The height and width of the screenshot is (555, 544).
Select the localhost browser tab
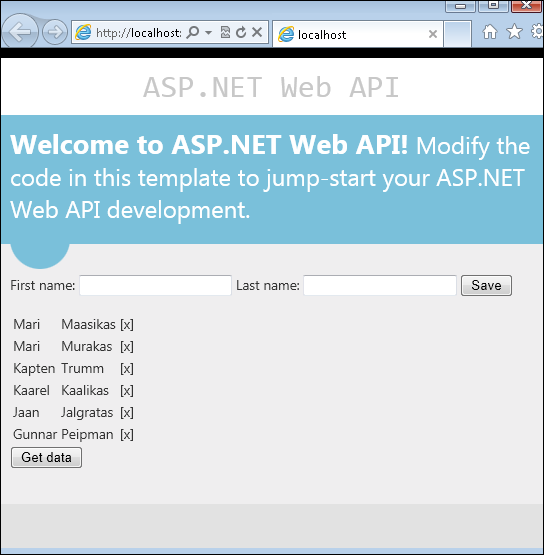[357, 34]
